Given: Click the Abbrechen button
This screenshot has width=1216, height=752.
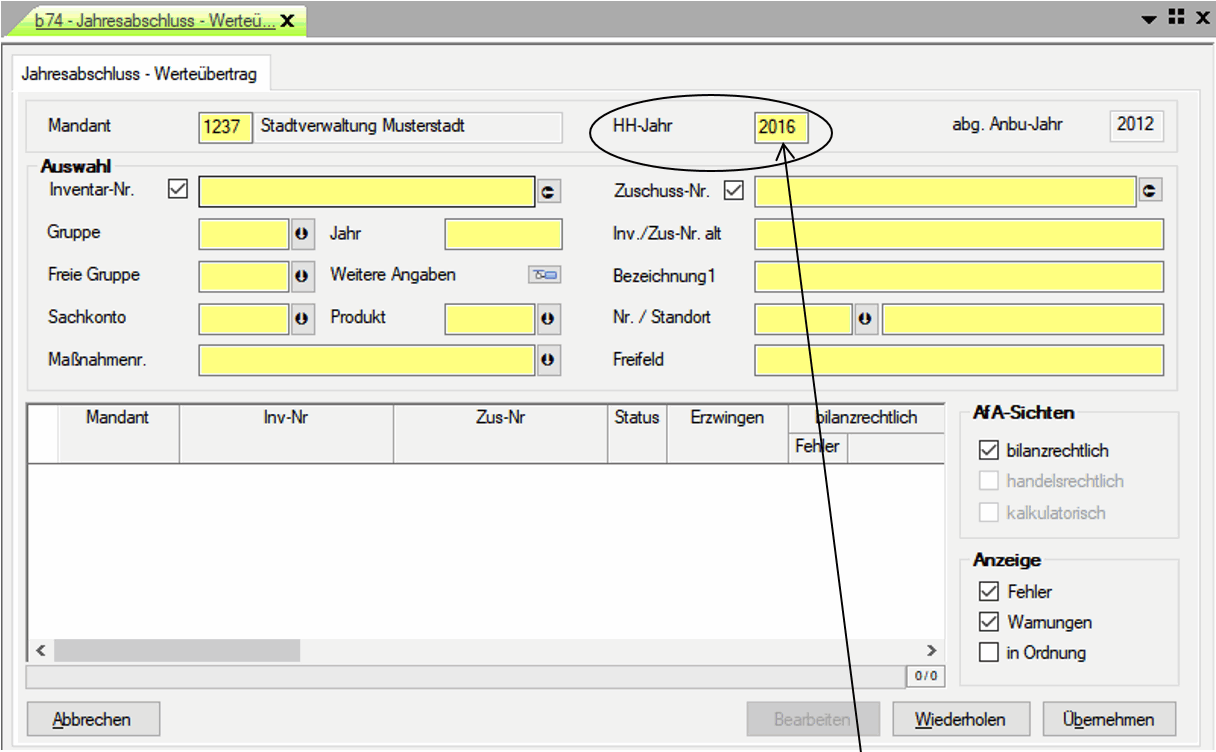Looking at the screenshot, I should [x=92, y=719].
